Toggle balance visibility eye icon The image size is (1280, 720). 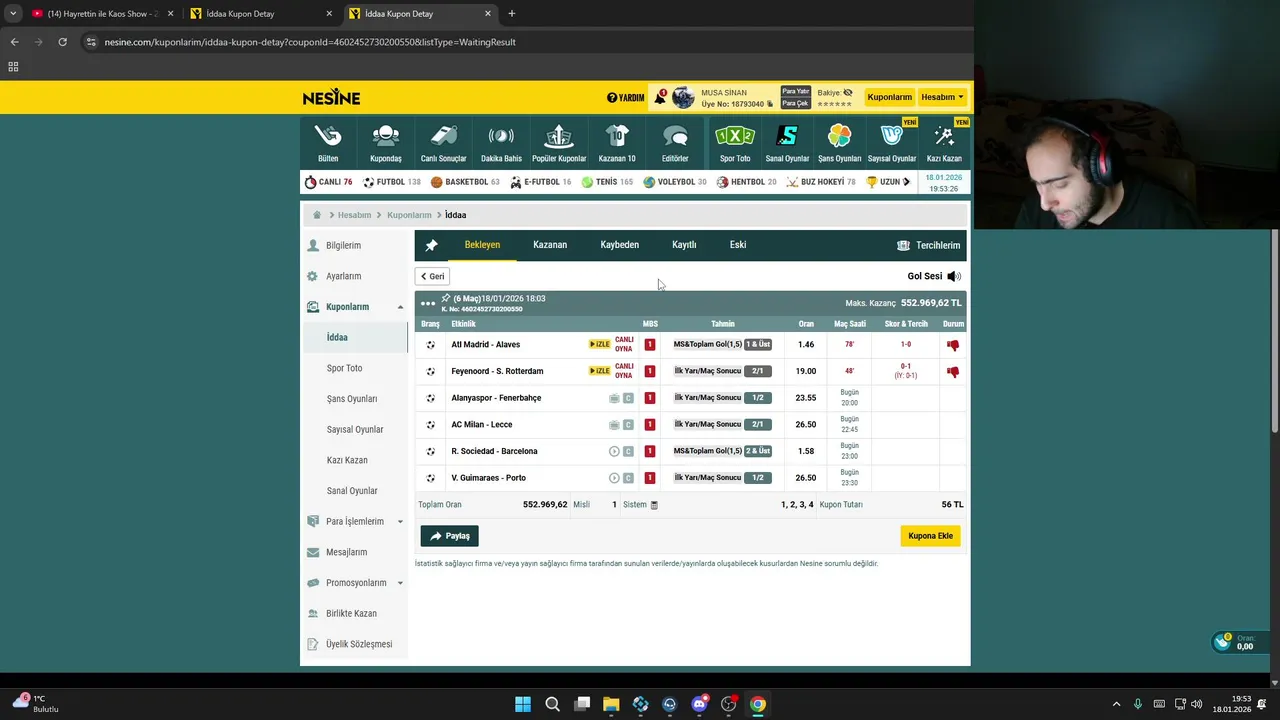[x=848, y=92]
